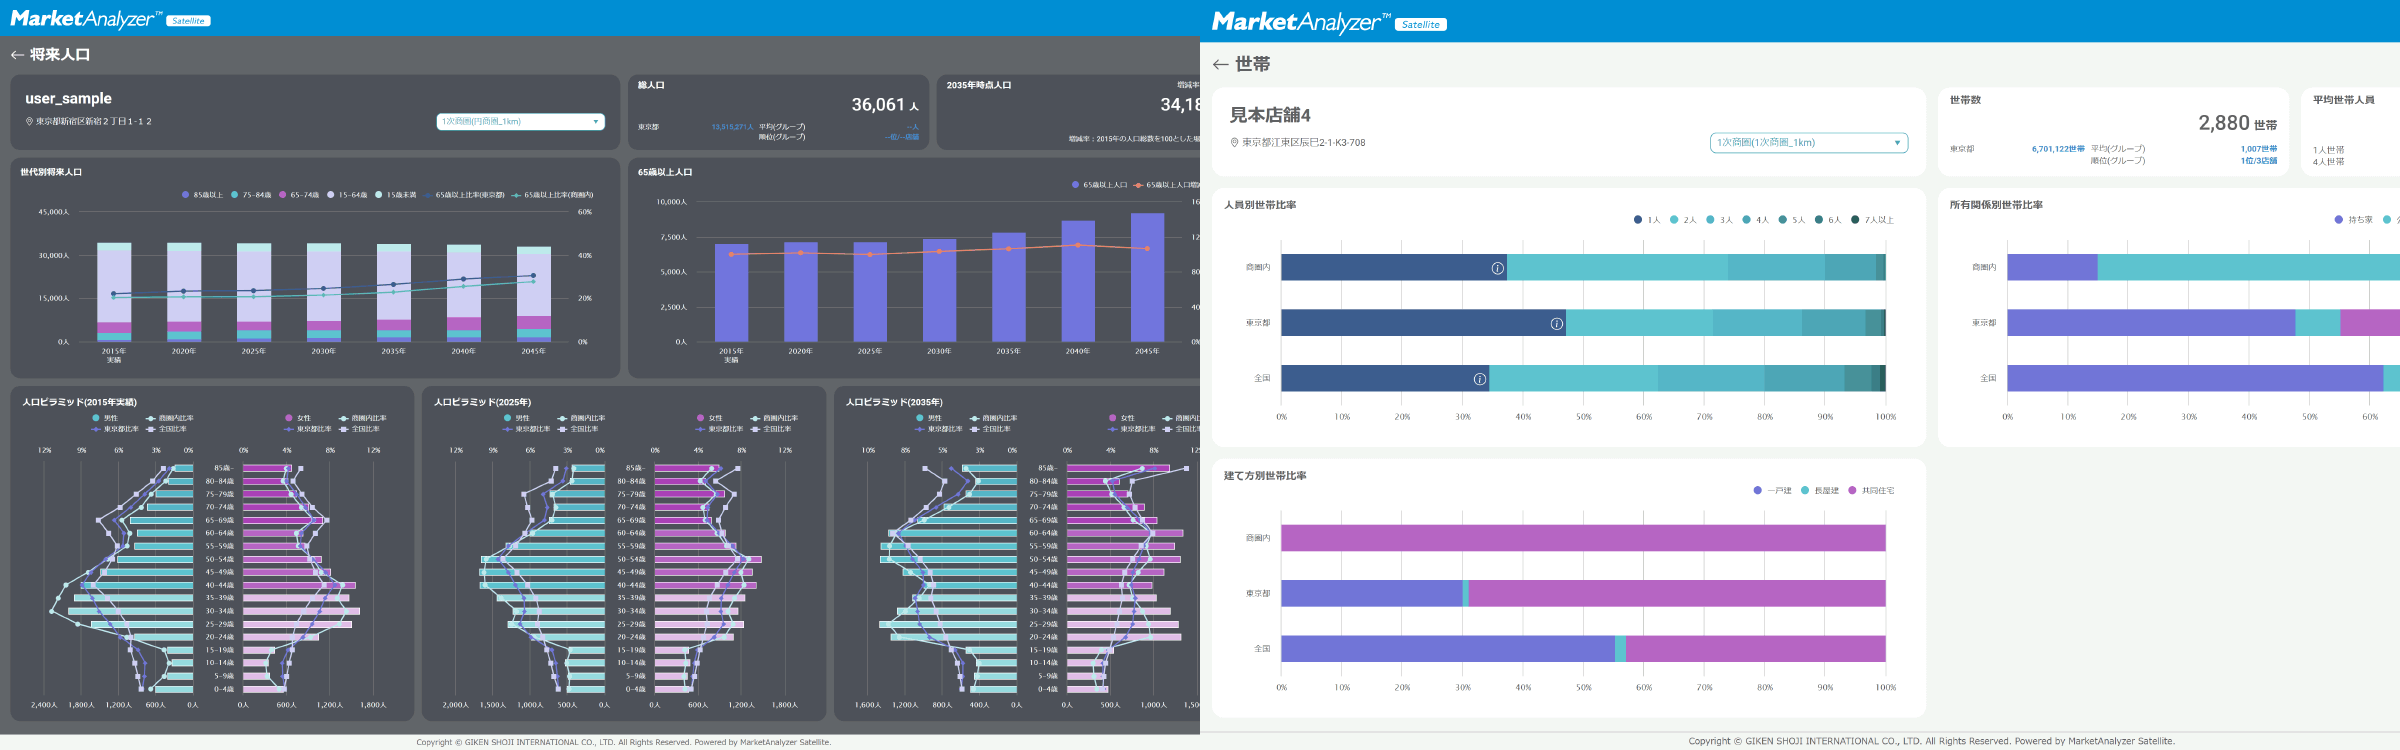This screenshot has height=750, width=2400.
Task: Go back using arrow beside 世帯
Action: [1220, 64]
